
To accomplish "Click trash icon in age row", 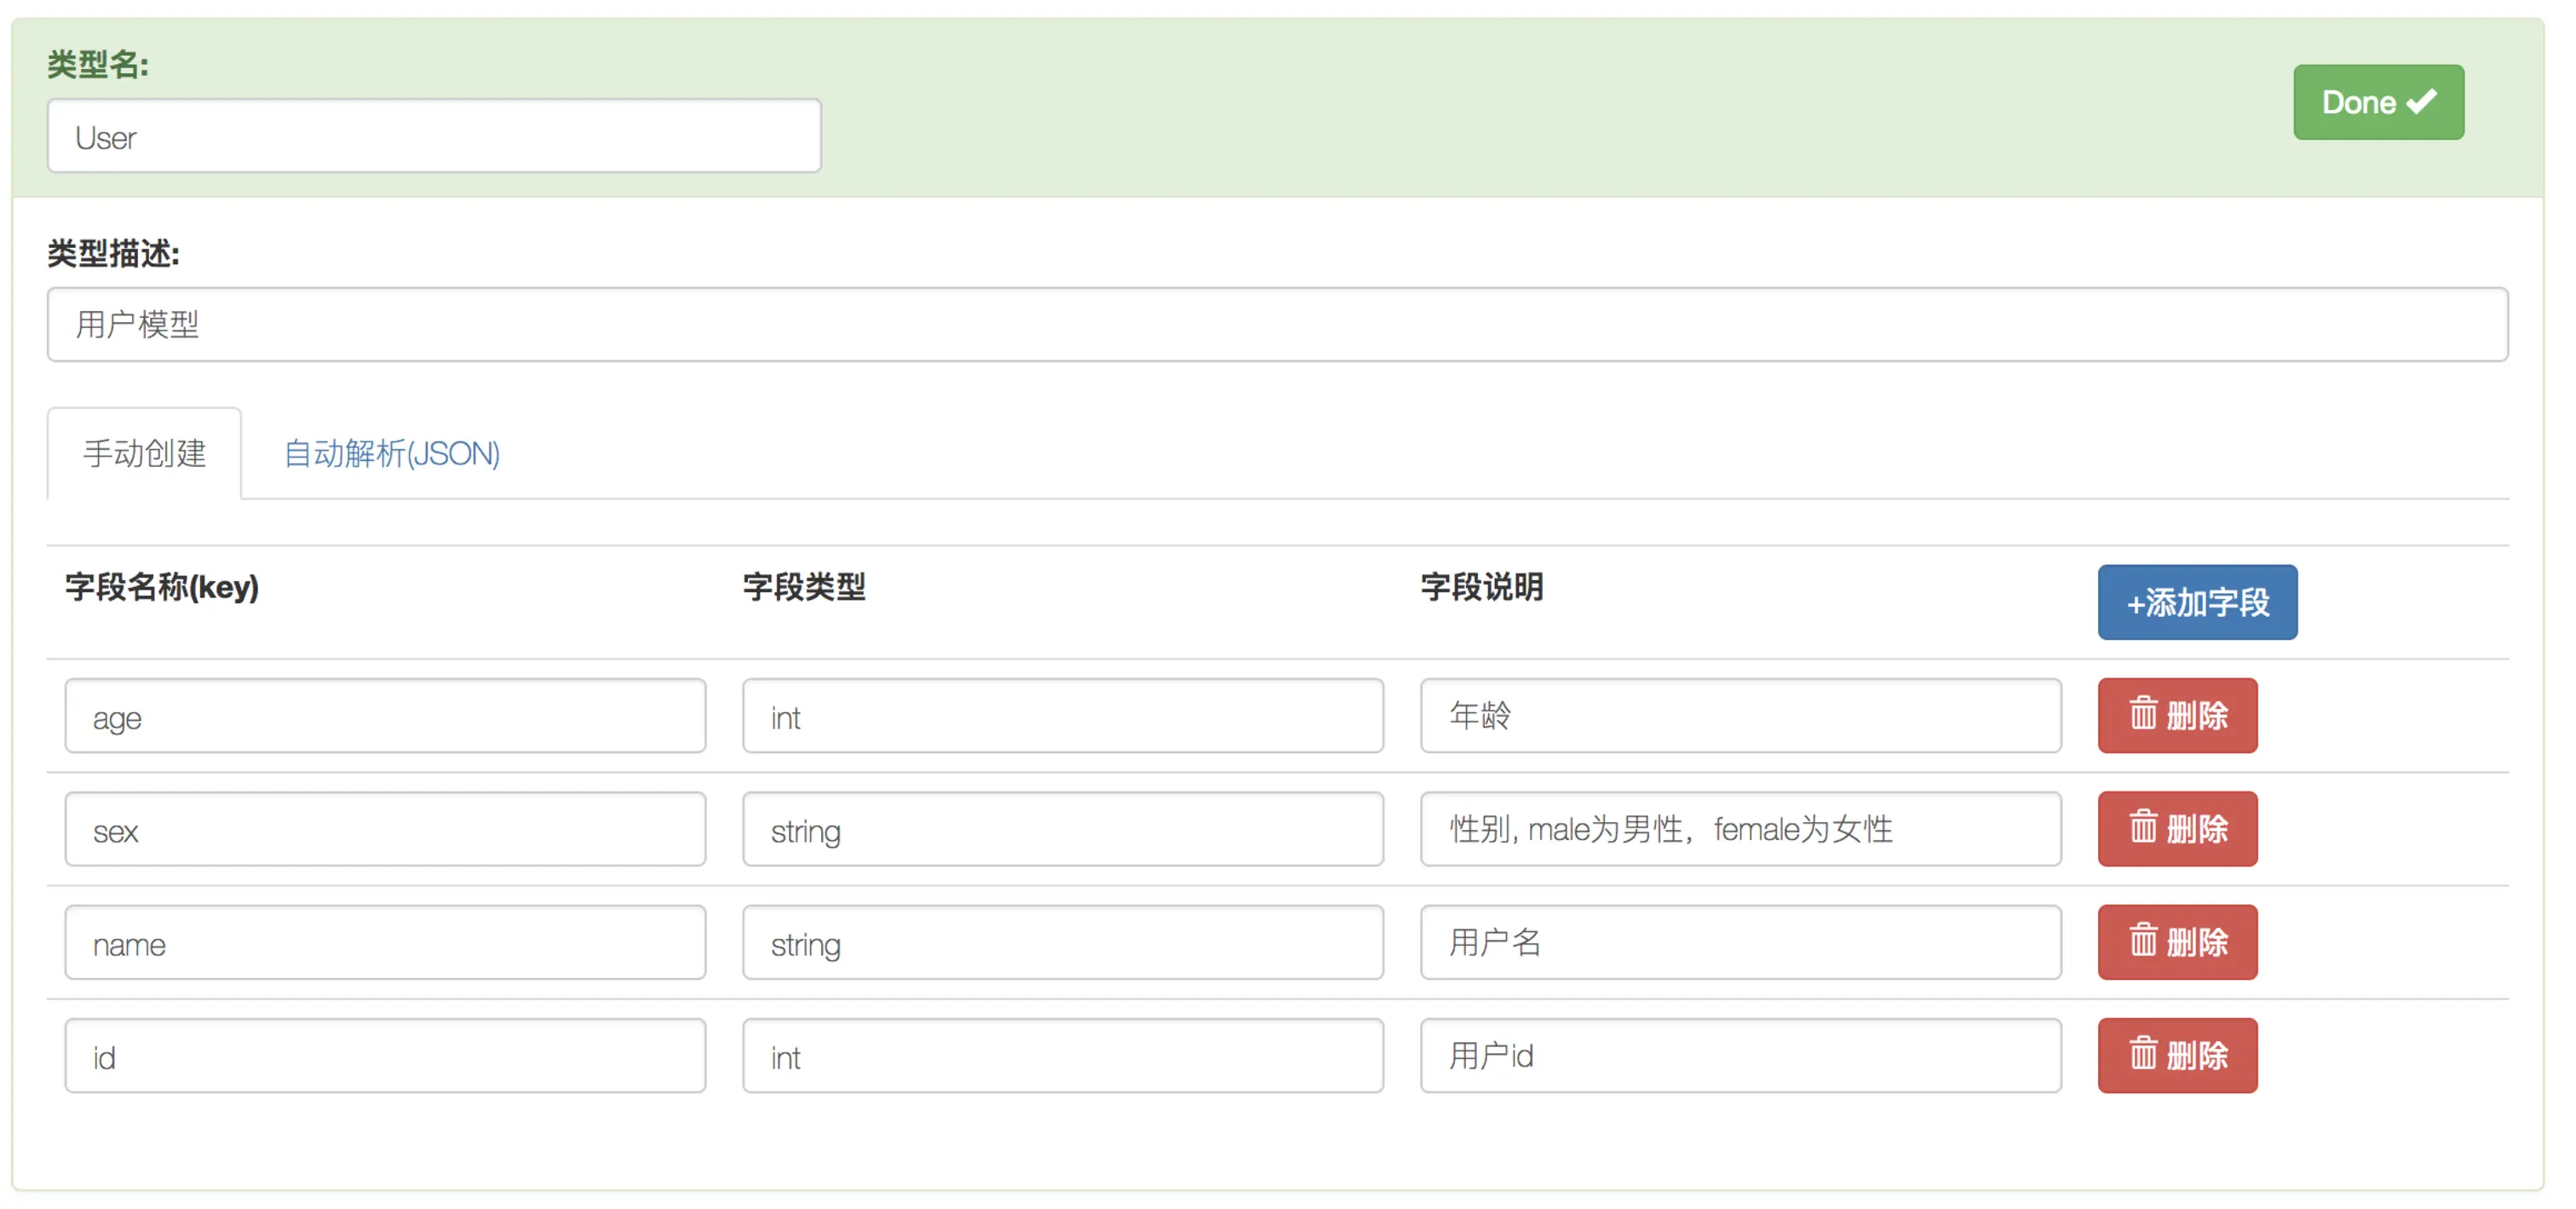I will coord(2142,714).
